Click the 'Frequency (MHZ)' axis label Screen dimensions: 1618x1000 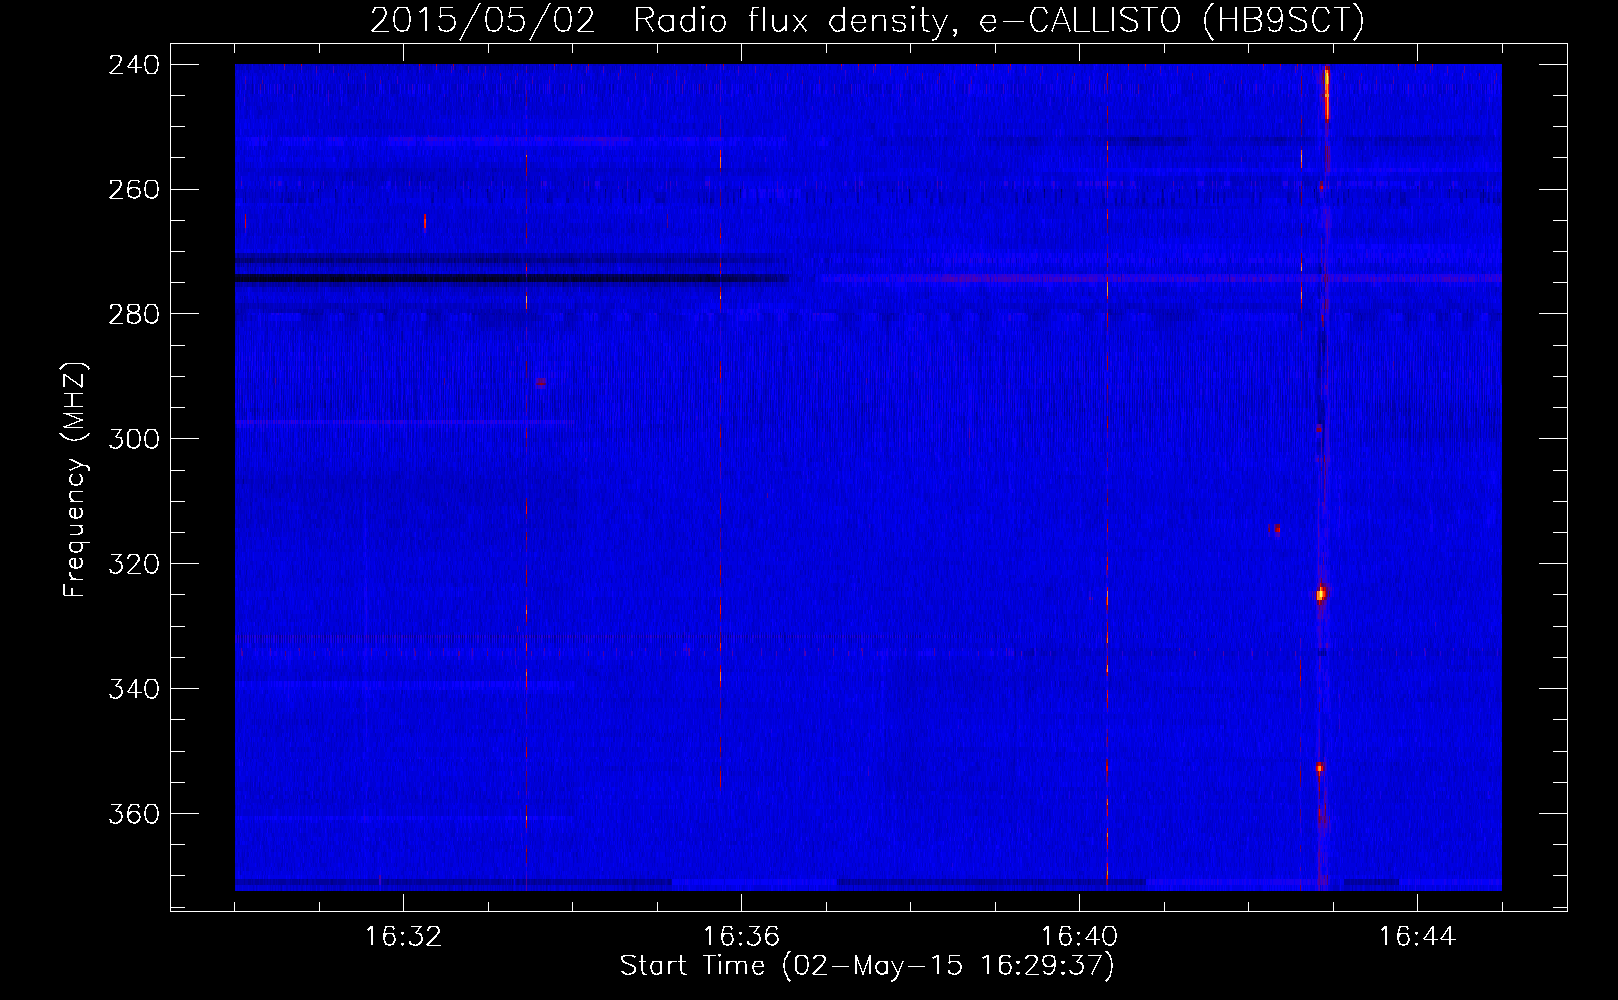[x=75, y=480]
